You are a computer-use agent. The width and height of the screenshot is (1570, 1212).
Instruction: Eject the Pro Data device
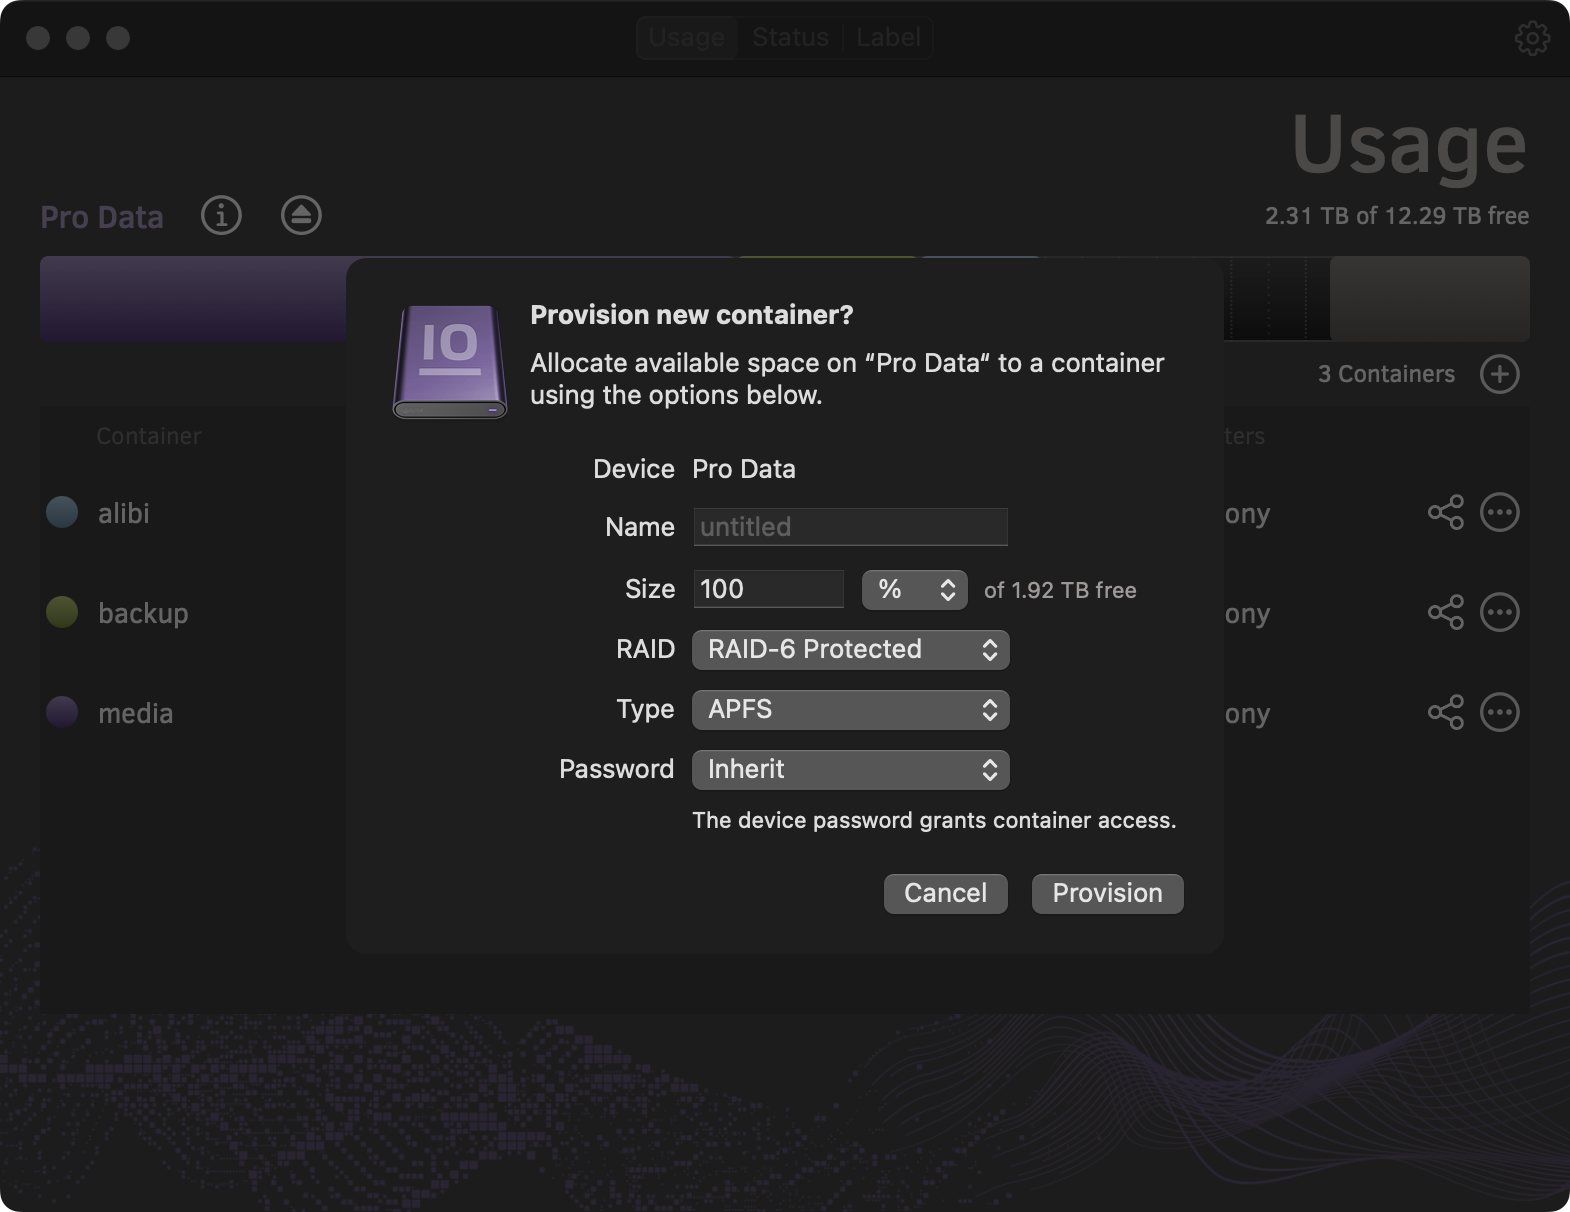[301, 215]
